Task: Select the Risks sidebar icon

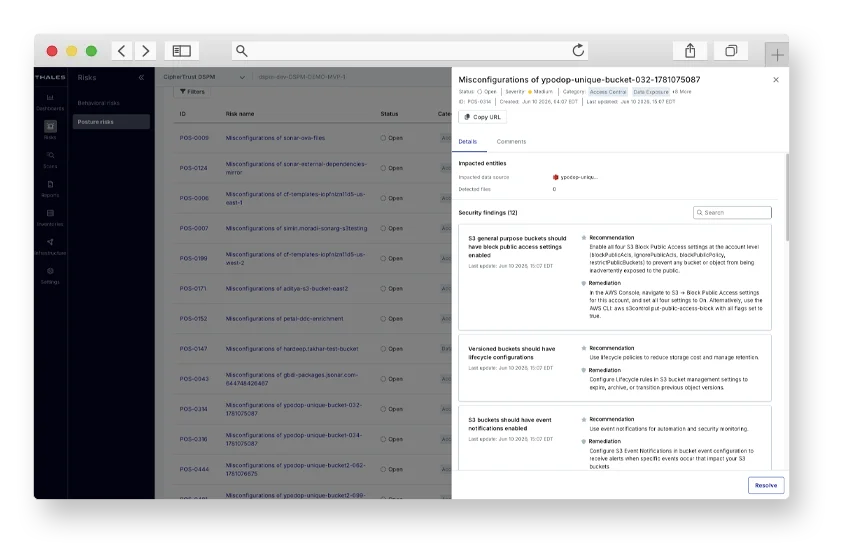Action: point(50,126)
